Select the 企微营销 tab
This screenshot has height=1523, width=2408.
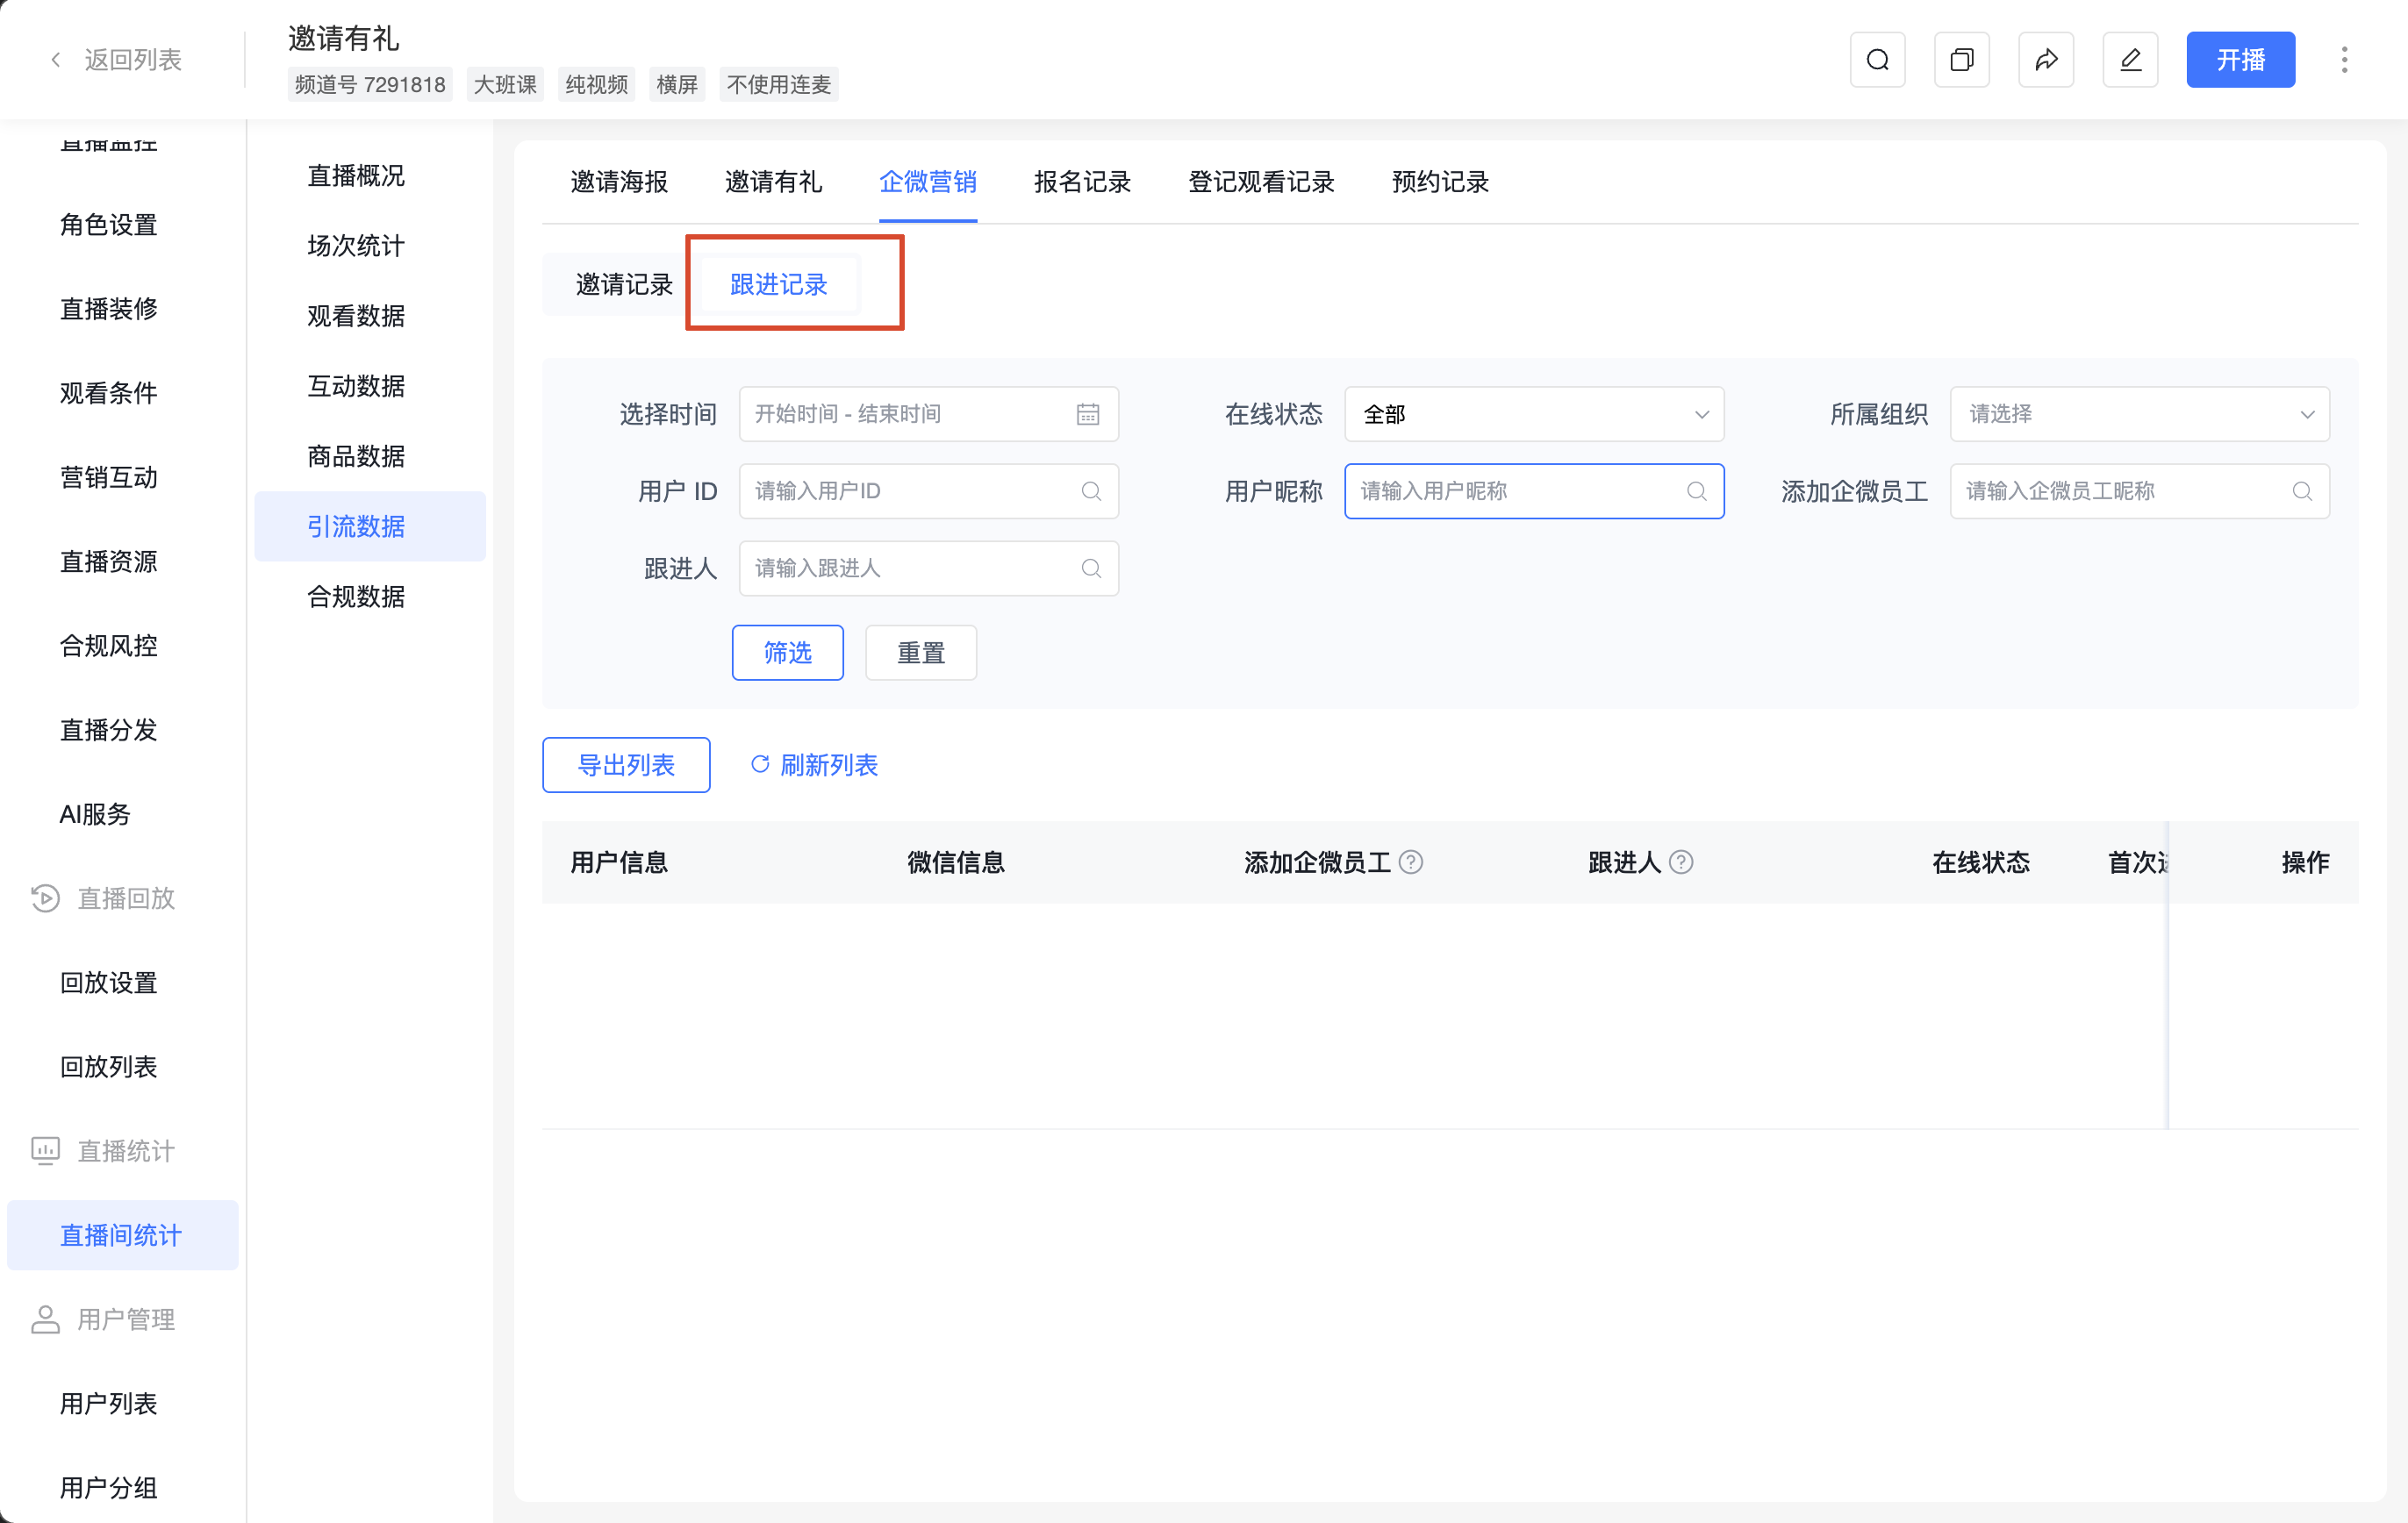[x=927, y=182]
